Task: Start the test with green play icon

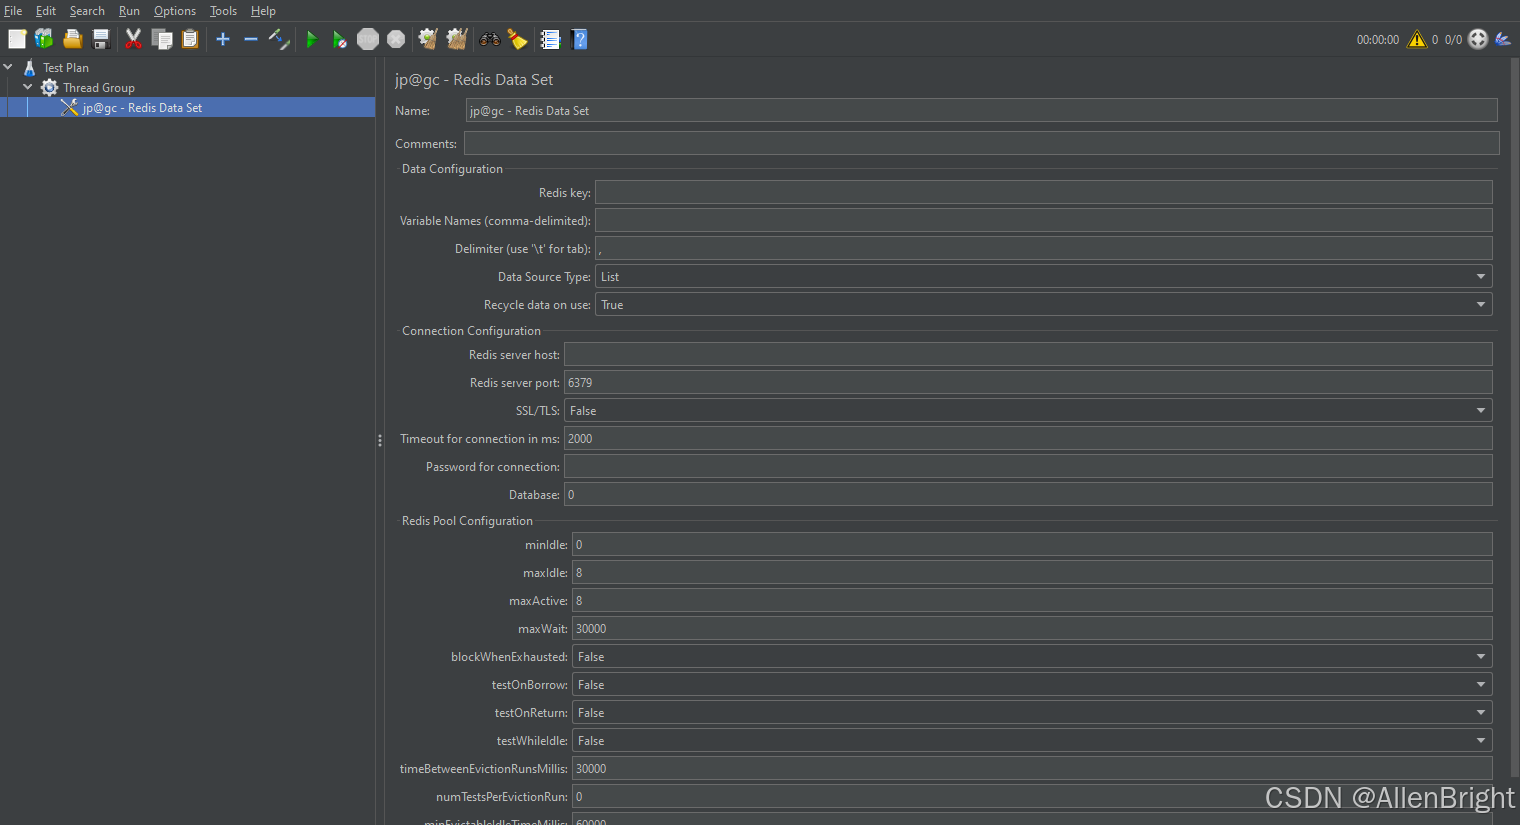Action: pyautogui.click(x=312, y=39)
